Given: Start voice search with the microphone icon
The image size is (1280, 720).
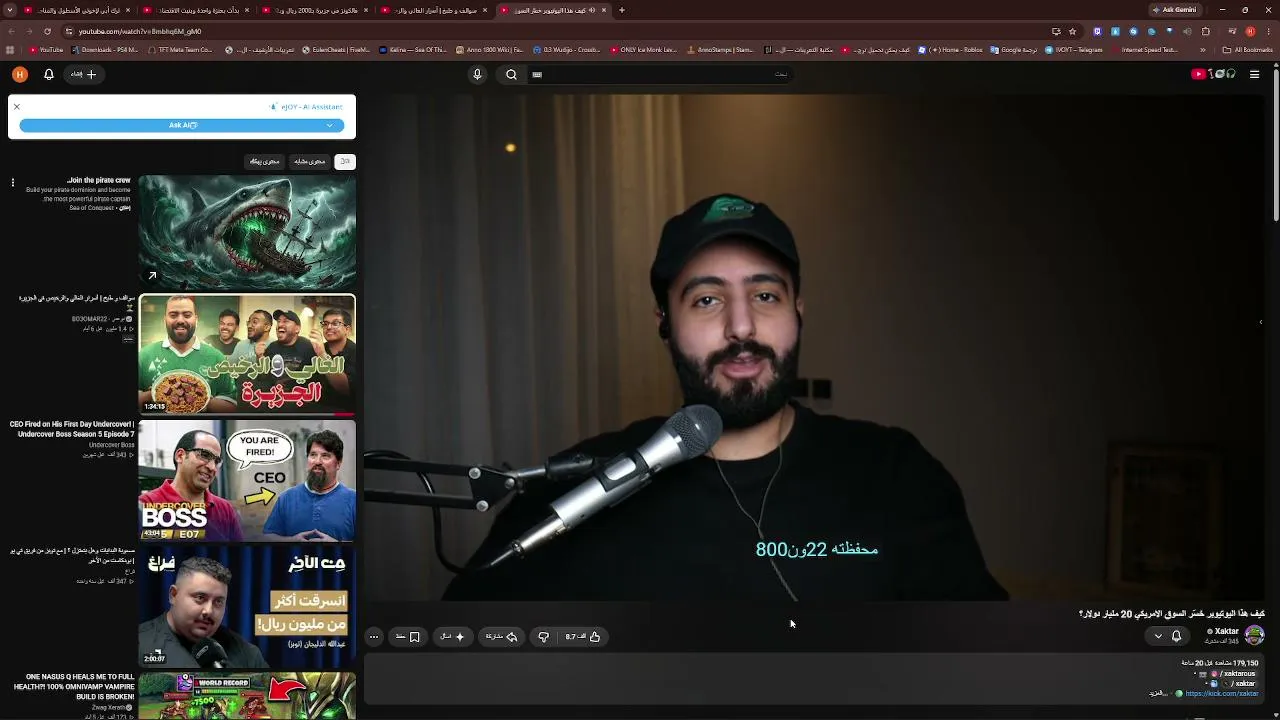Looking at the screenshot, I should 477,74.
